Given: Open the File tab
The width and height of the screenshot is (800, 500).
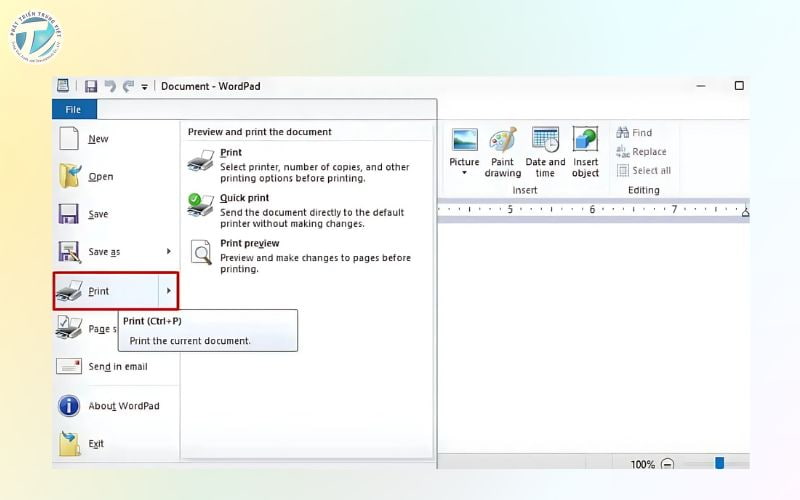Looking at the screenshot, I should click(x=74, y=110).
